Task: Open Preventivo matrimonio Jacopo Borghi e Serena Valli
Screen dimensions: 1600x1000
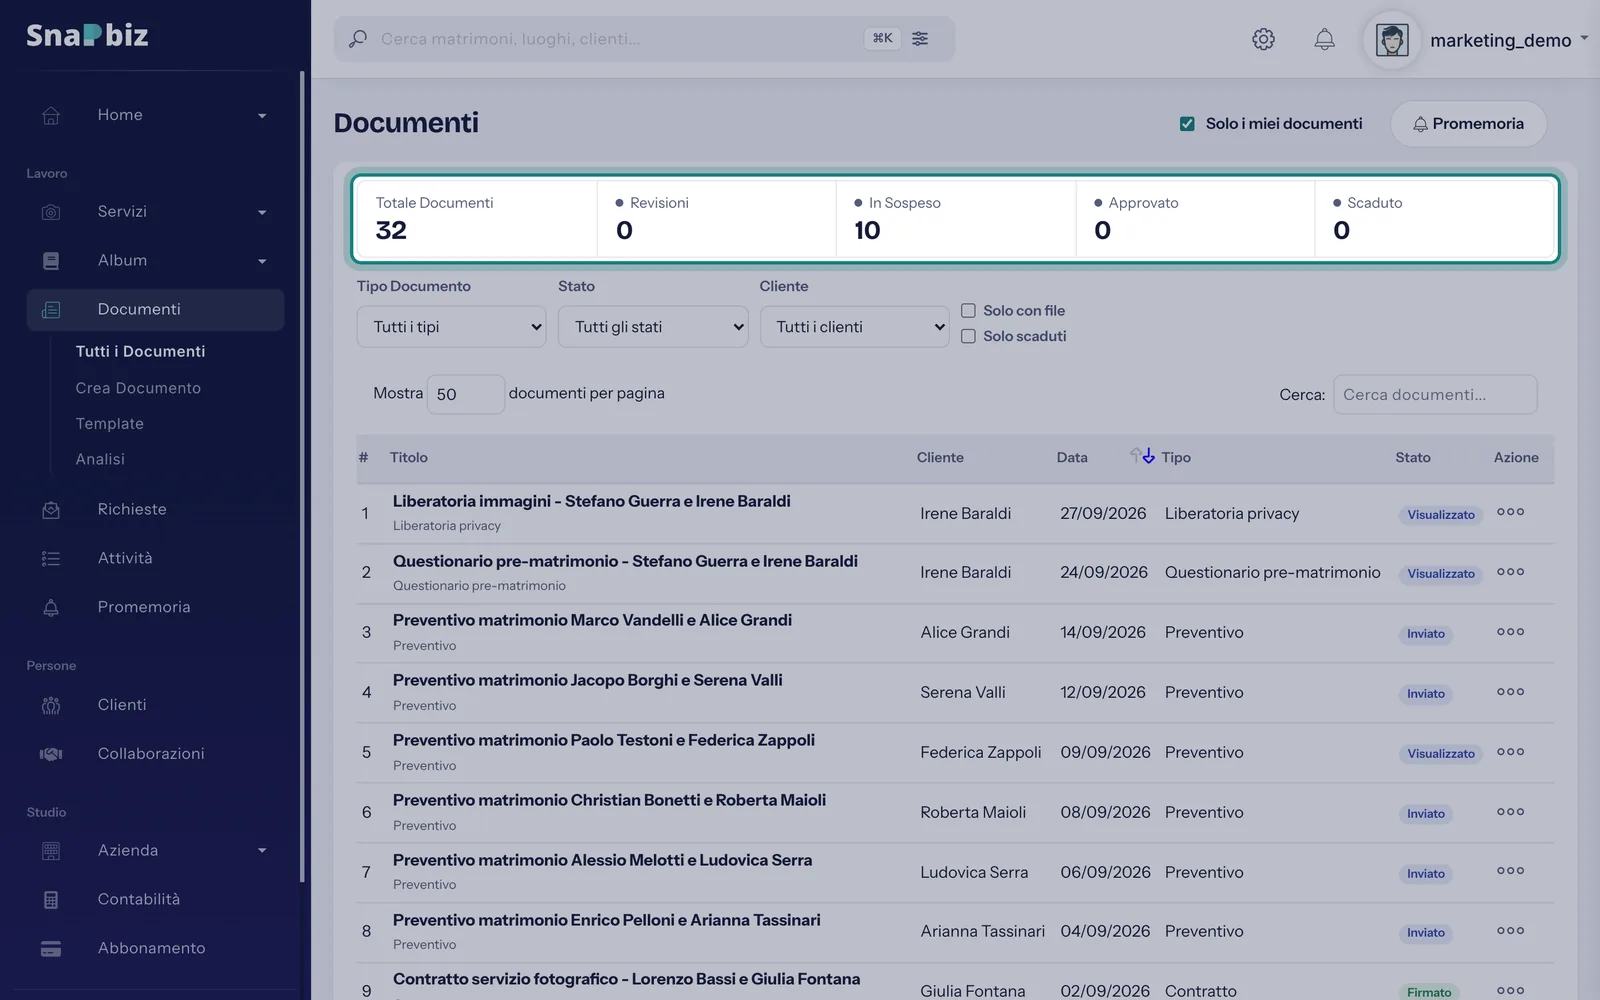Action: tap(588, 680)
